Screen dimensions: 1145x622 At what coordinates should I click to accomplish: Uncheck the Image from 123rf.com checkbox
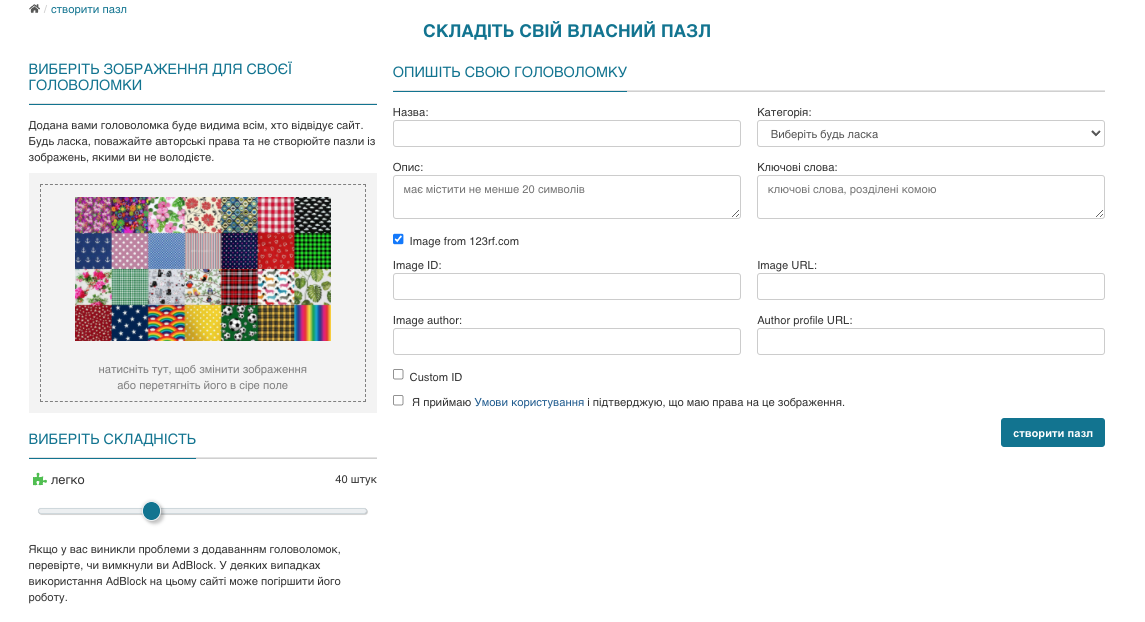click(x=398, y=239)
